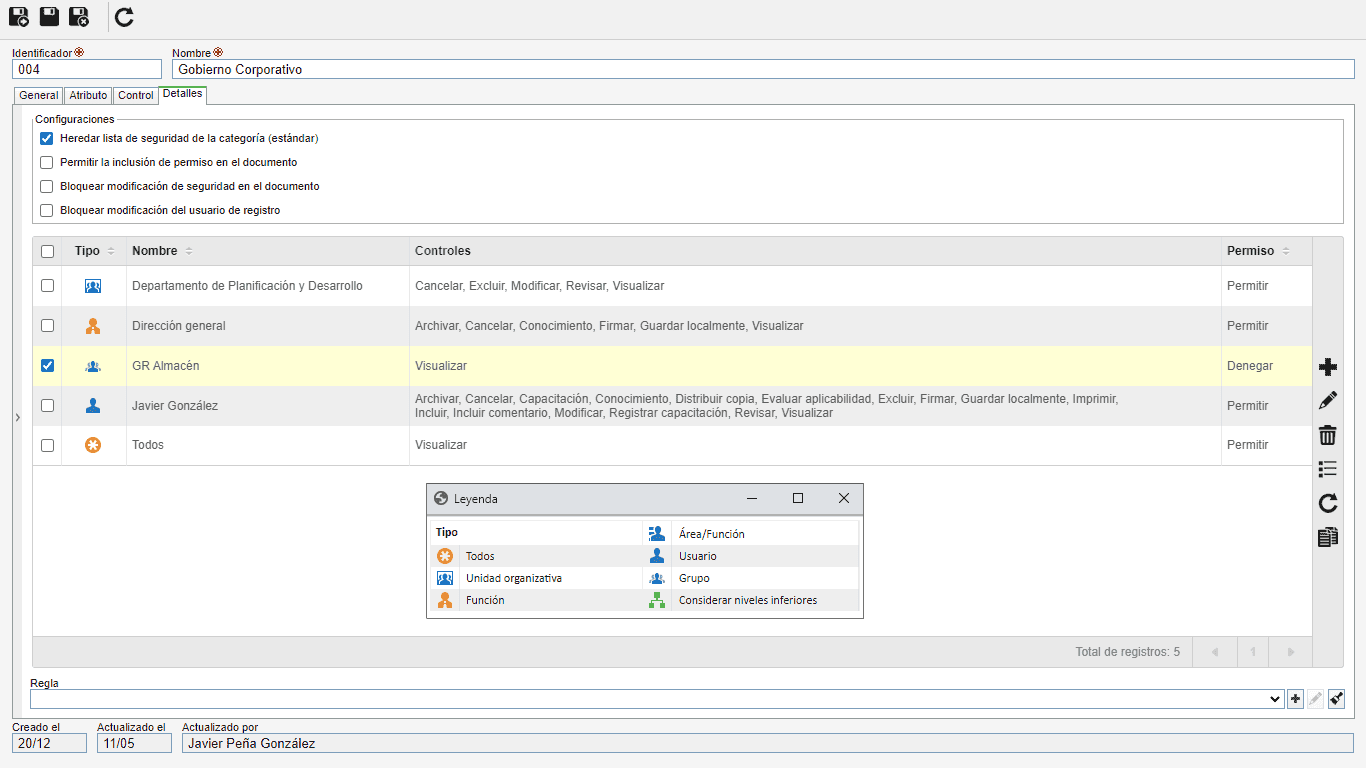Go to the next page of records

tap(1291, 652)
